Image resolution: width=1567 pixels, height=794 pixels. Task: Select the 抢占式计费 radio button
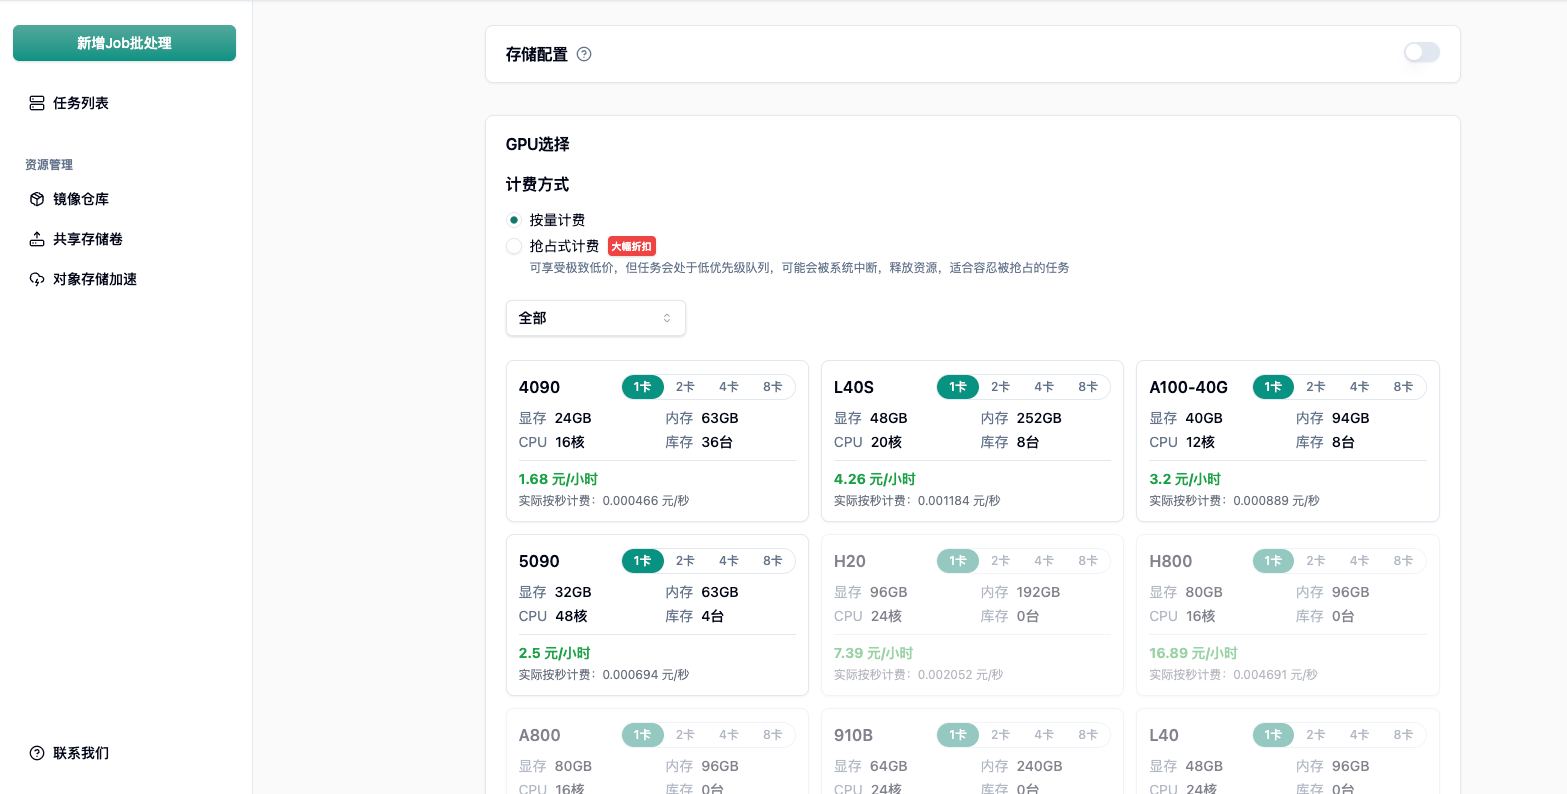[x=514, y=246]
